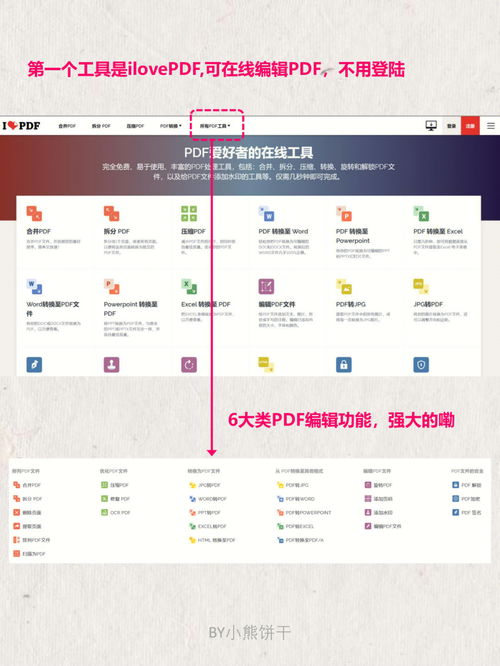Open the PDF 转换至 Powerpoint card icon
This screenshot has height=666, width=500.
click(x=344, y=213)
